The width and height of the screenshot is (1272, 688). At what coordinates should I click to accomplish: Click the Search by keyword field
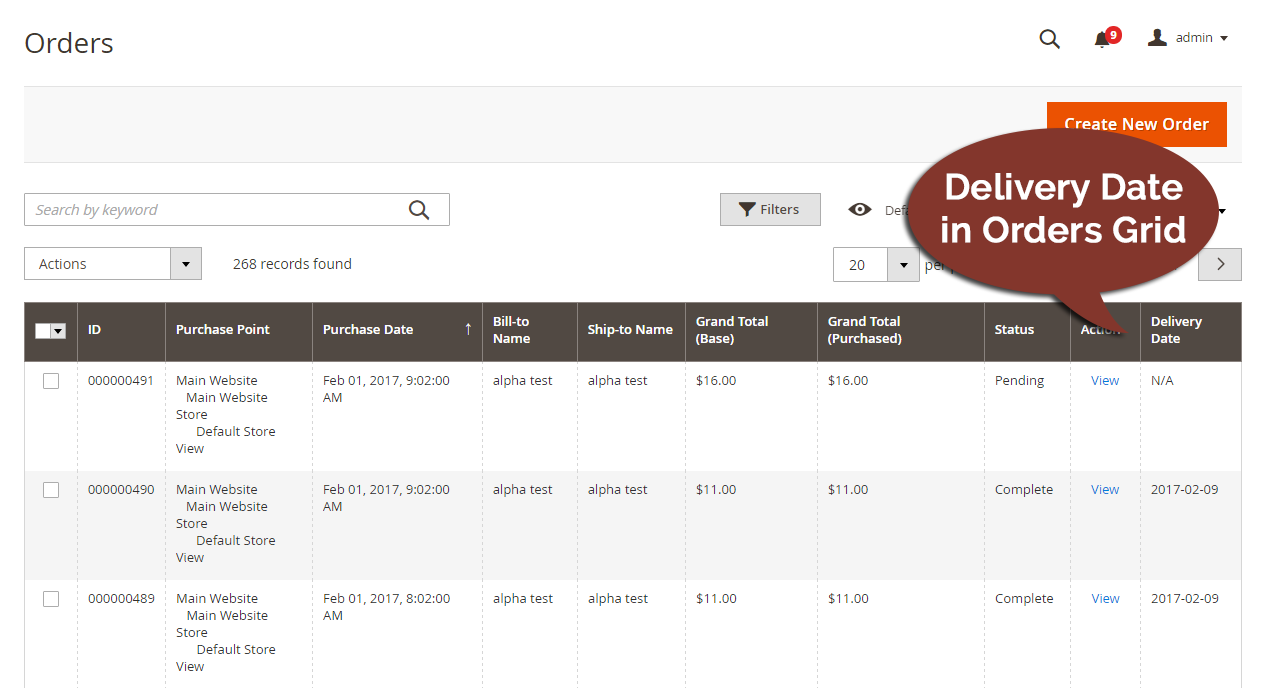(x=200, y=209)
